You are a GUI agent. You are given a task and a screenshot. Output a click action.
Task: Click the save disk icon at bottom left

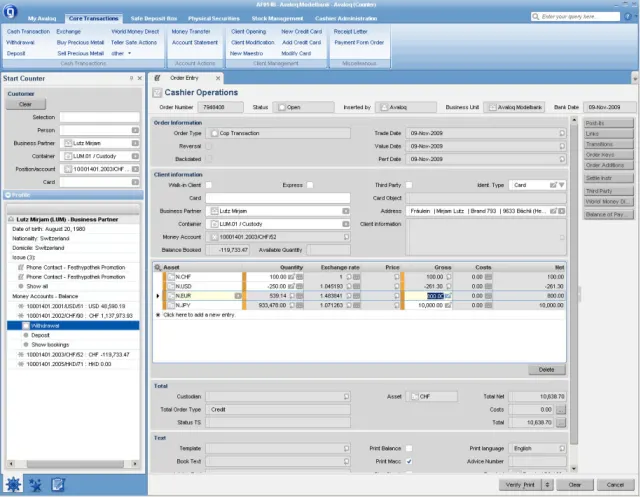pos(58,485)
